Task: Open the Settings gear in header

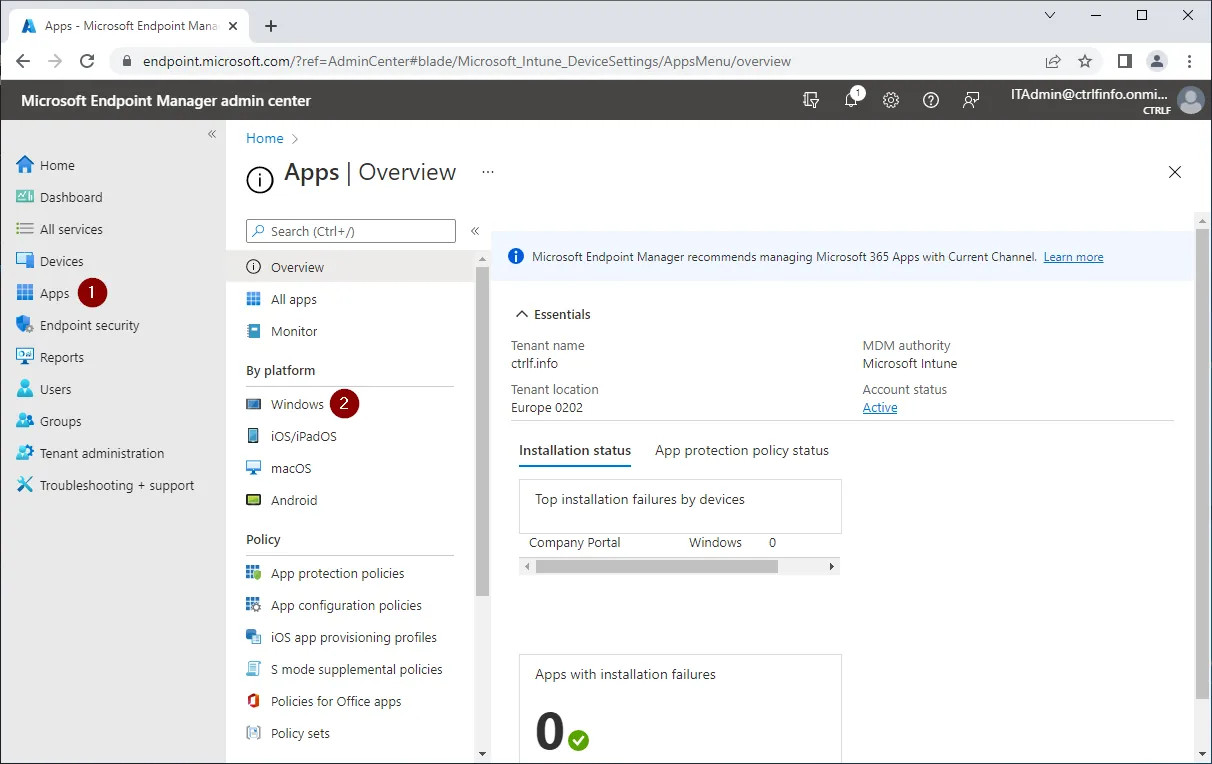Action: [x=891, y=100]
